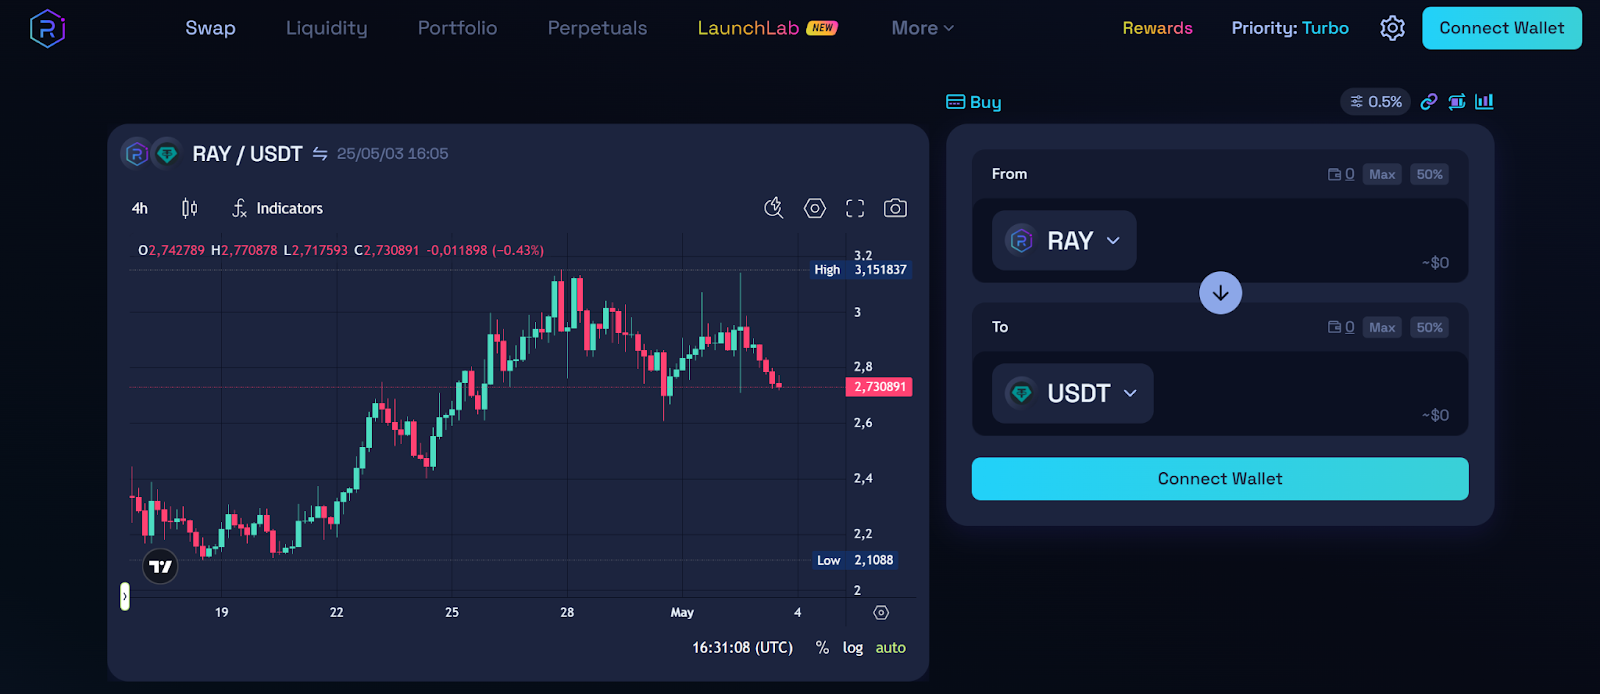Screen dimensions: 1600x694
Task: Expand the chart side panel arrow
Action: coord(125,597)
